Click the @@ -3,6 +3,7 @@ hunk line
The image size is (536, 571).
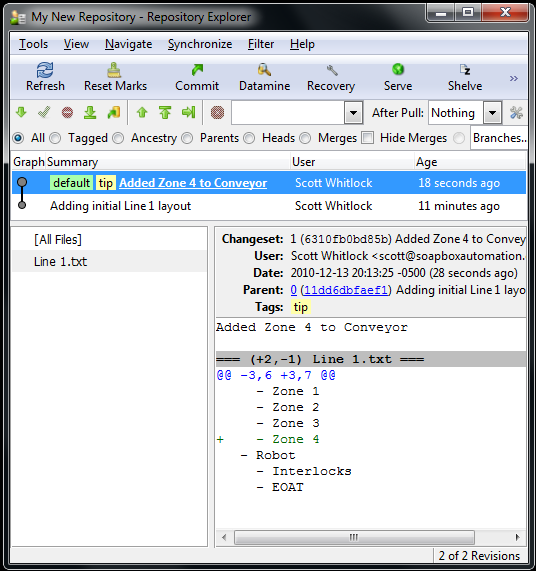click(x=276, y=375)
